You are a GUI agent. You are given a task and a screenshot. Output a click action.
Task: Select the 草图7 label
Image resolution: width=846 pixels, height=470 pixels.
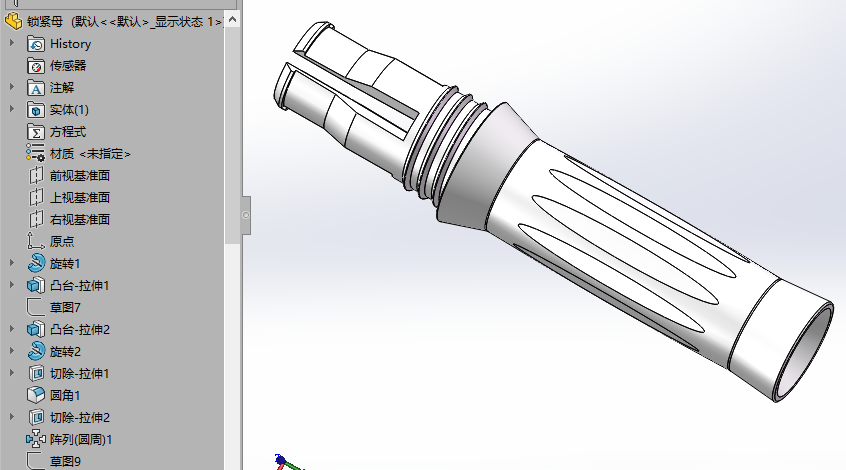[65, 308]
